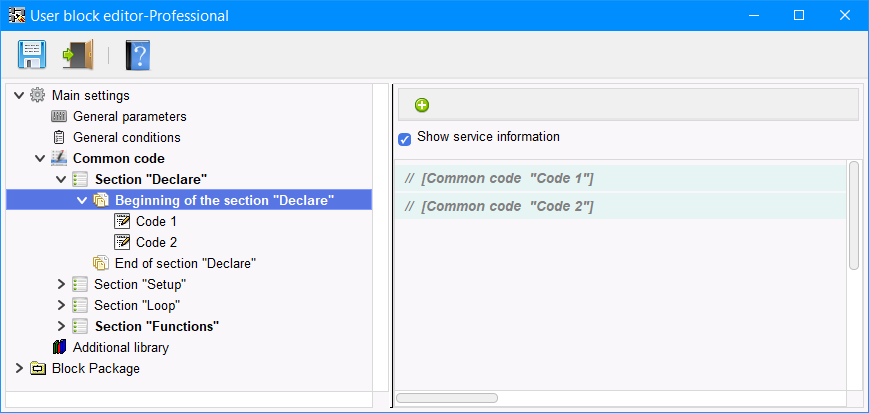The height and width of the screenshot is (413, 869).
Task: Select General conditions tree item
Action: tap(126, 138)
